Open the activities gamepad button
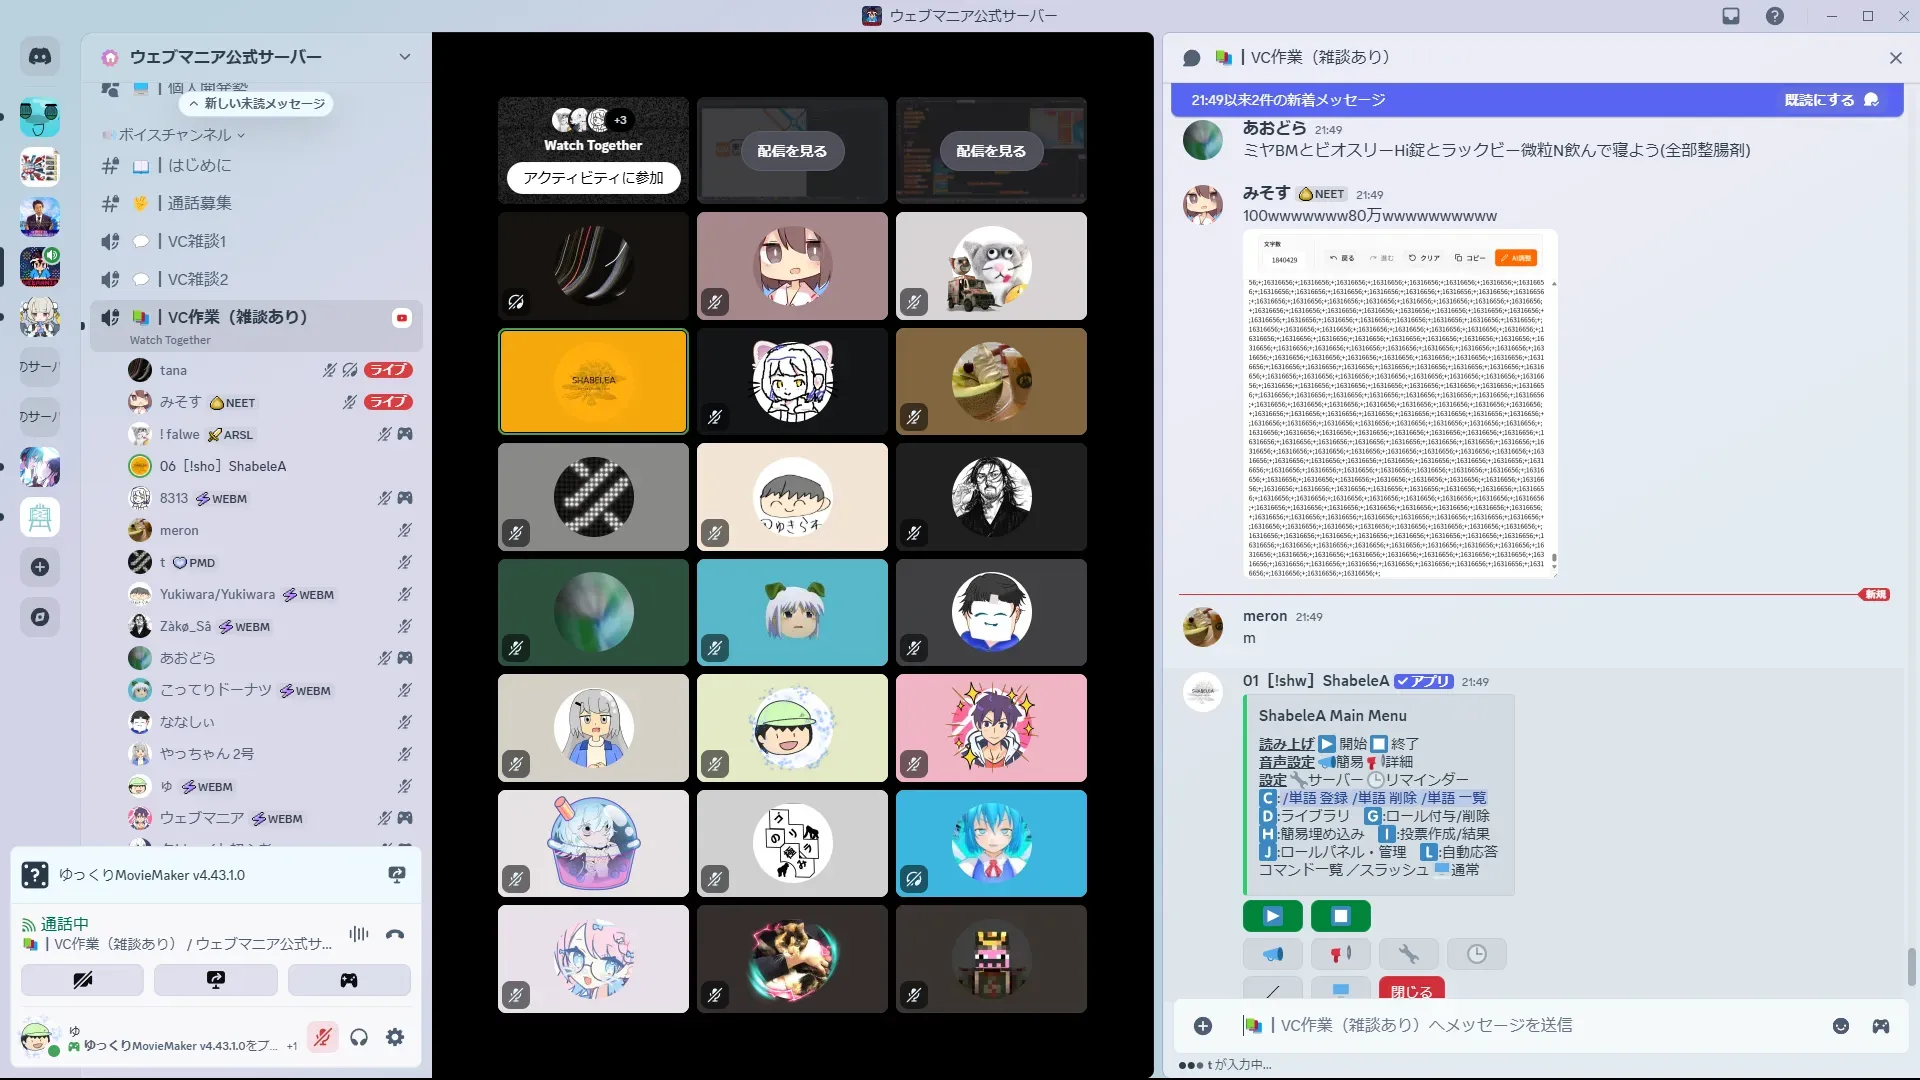This screenshot has width=1920, height=1080. (349, 980)
